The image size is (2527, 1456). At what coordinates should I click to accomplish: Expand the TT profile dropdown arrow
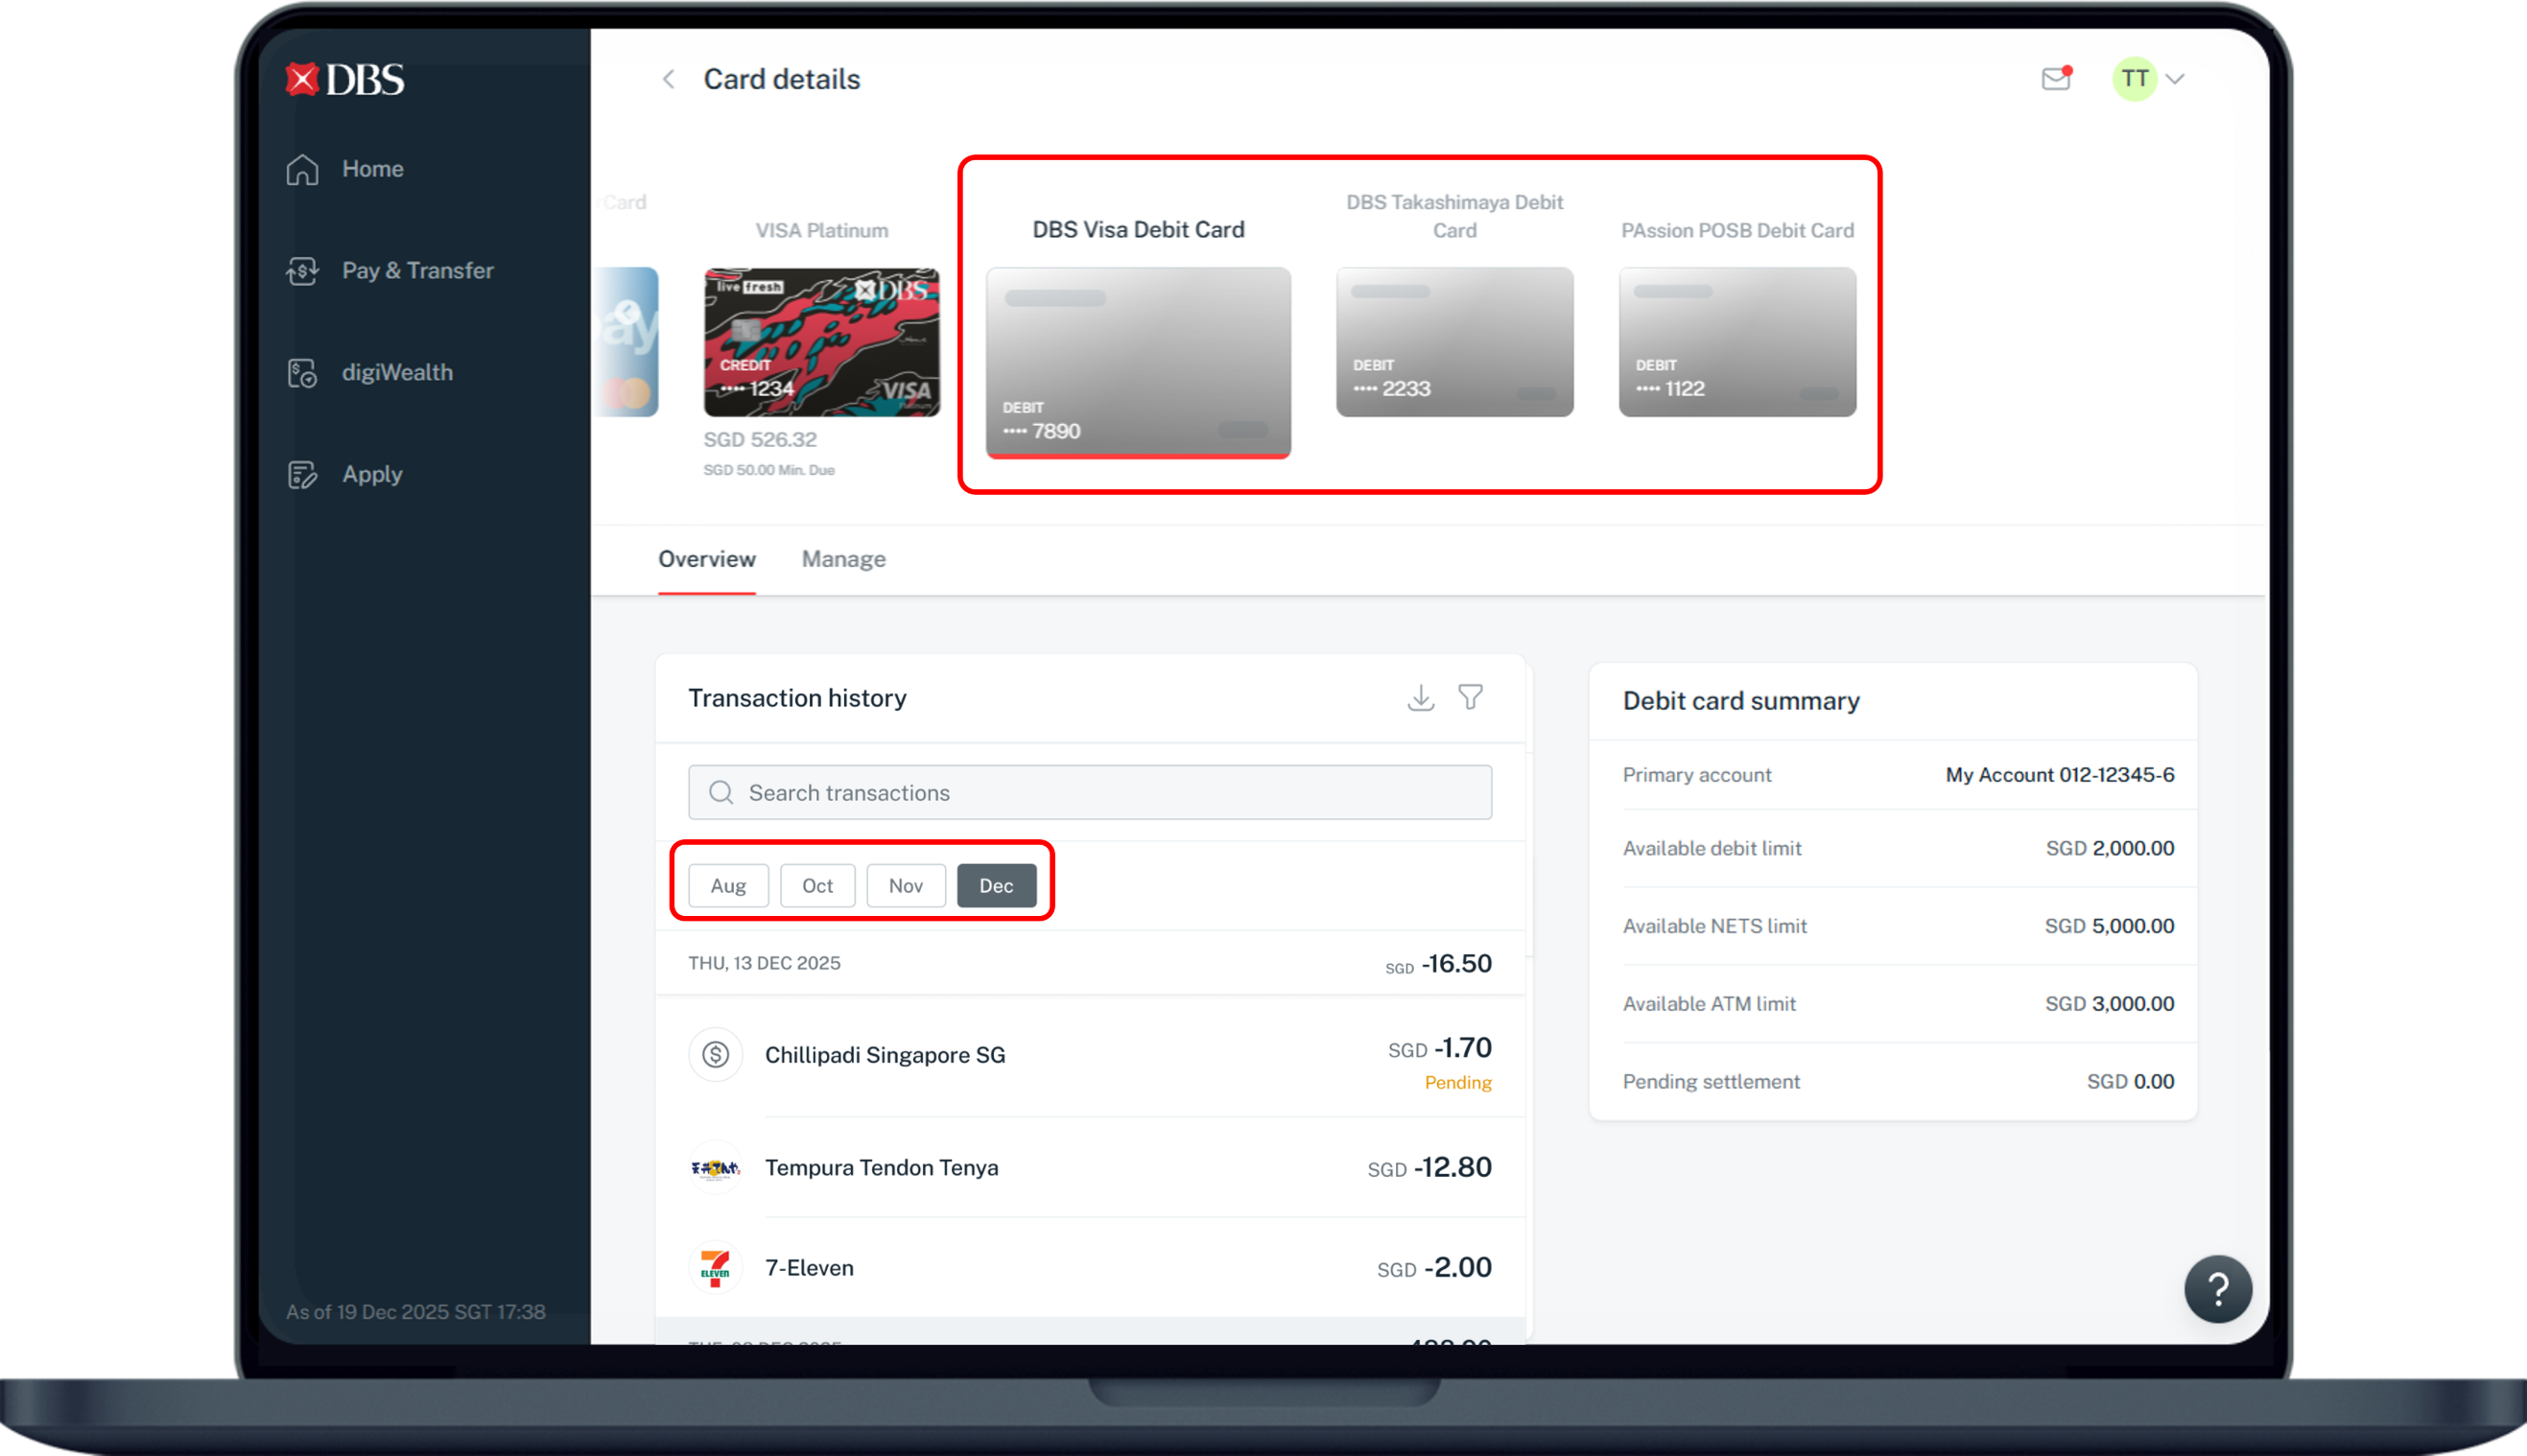2174,79
